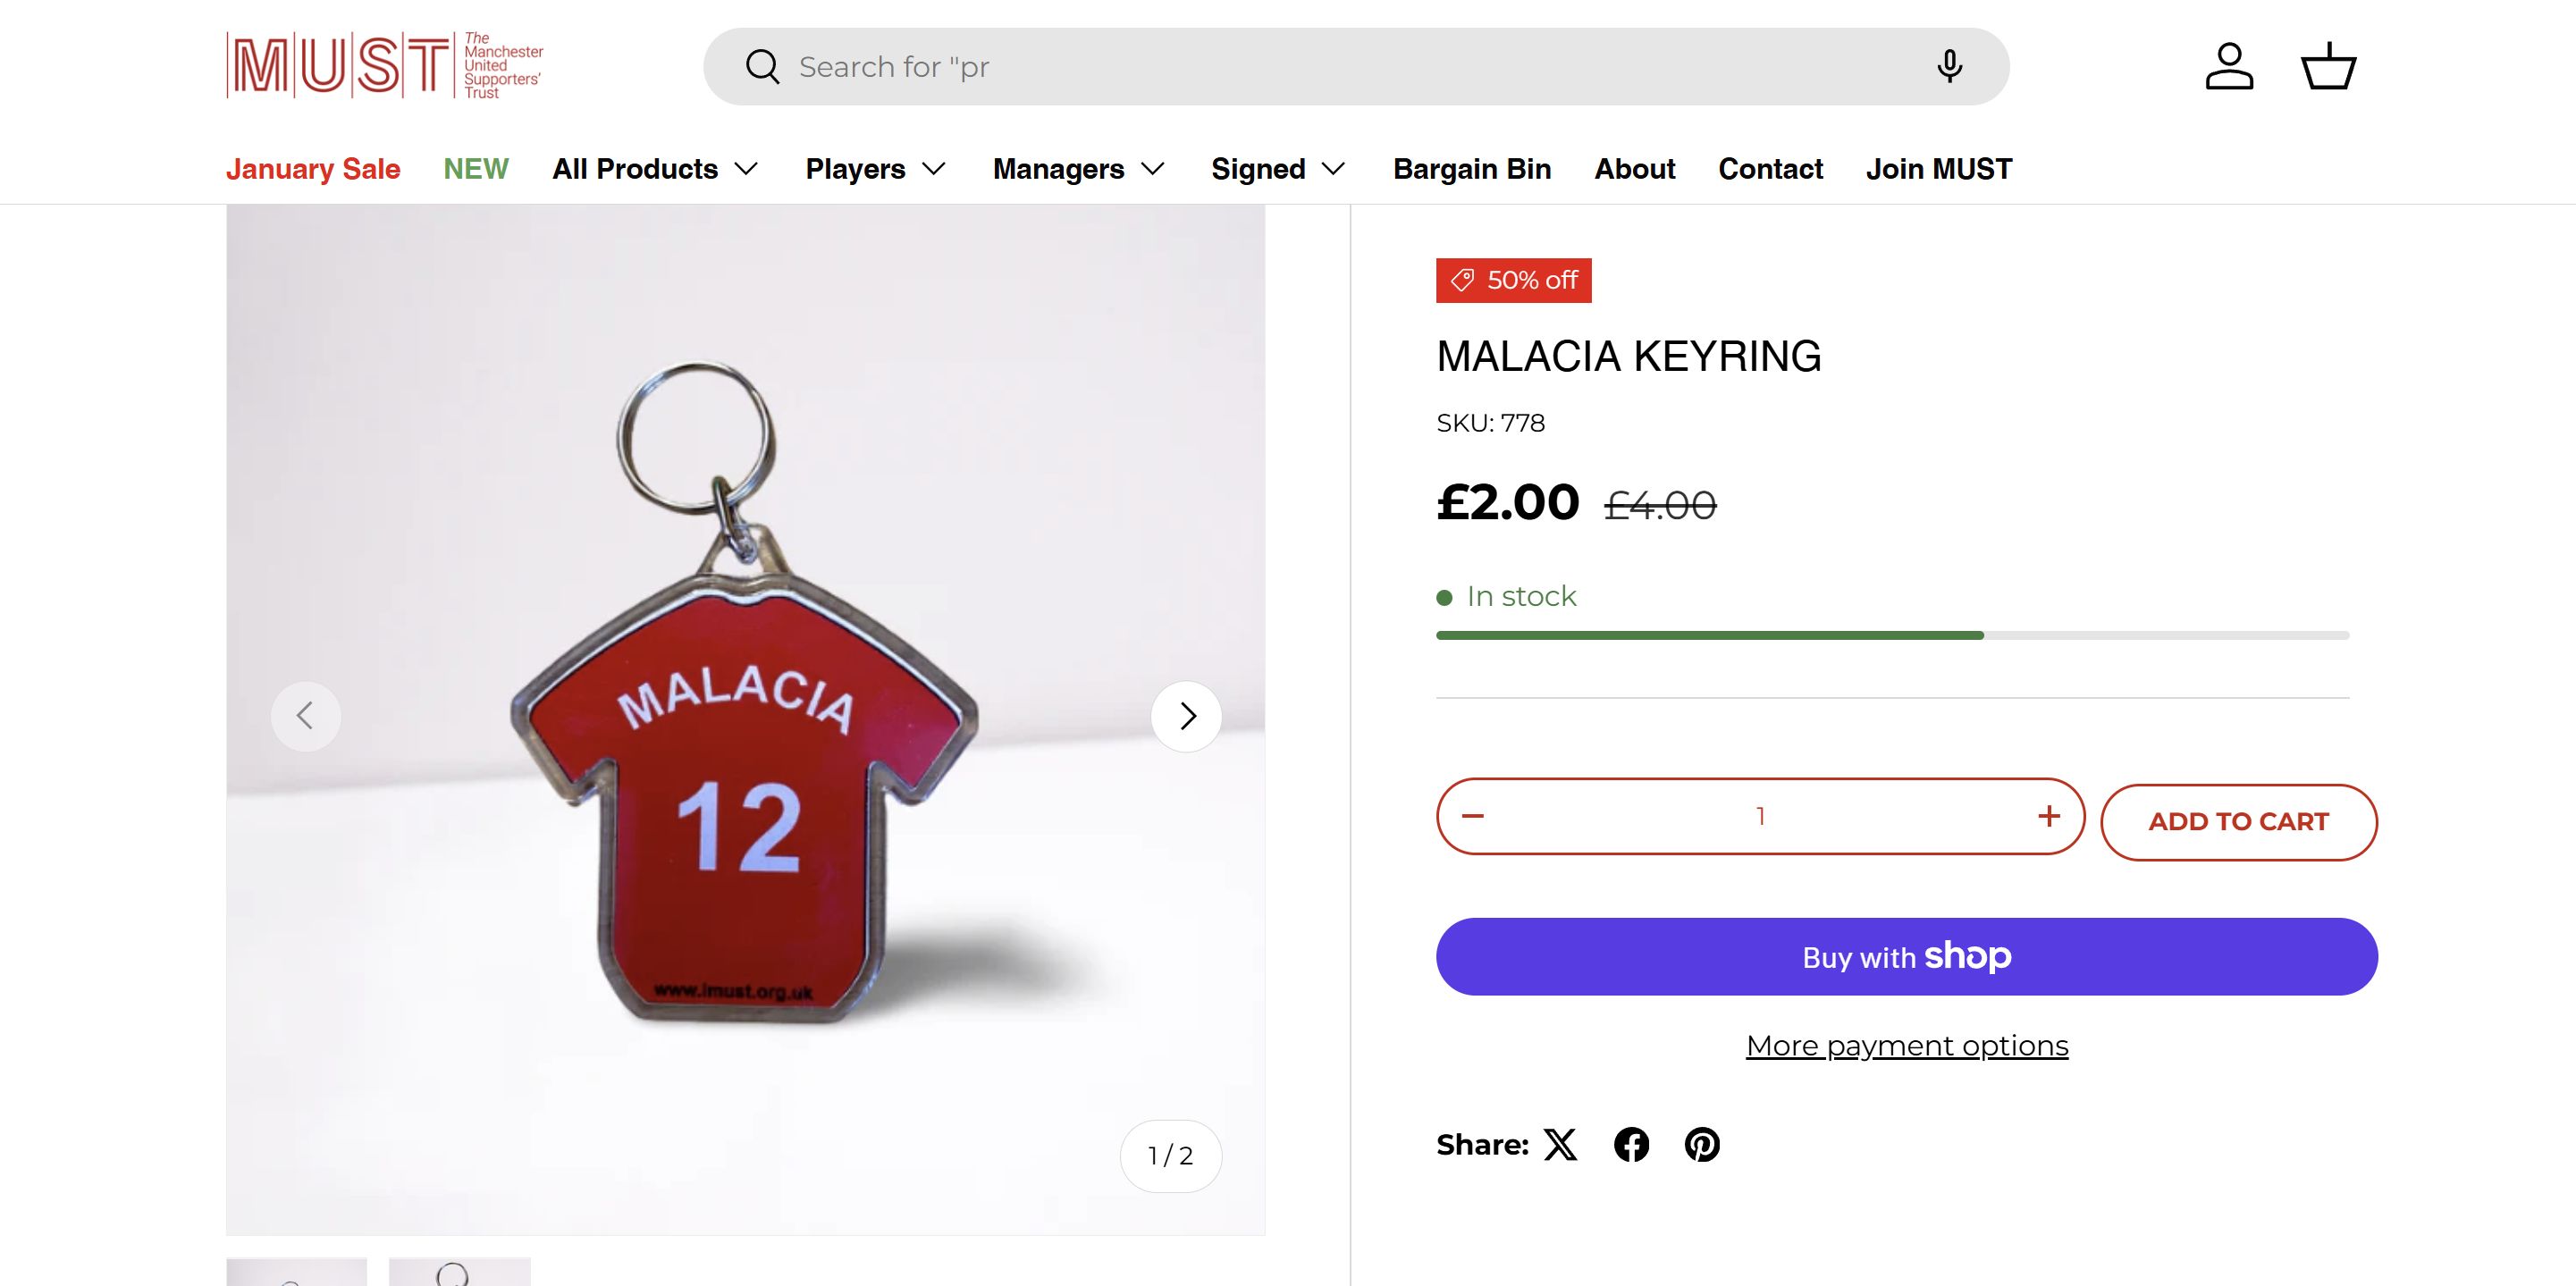Screen dimensions: 2576x1286
Task: Decrease quantity with minus button
Action: 1473,816
